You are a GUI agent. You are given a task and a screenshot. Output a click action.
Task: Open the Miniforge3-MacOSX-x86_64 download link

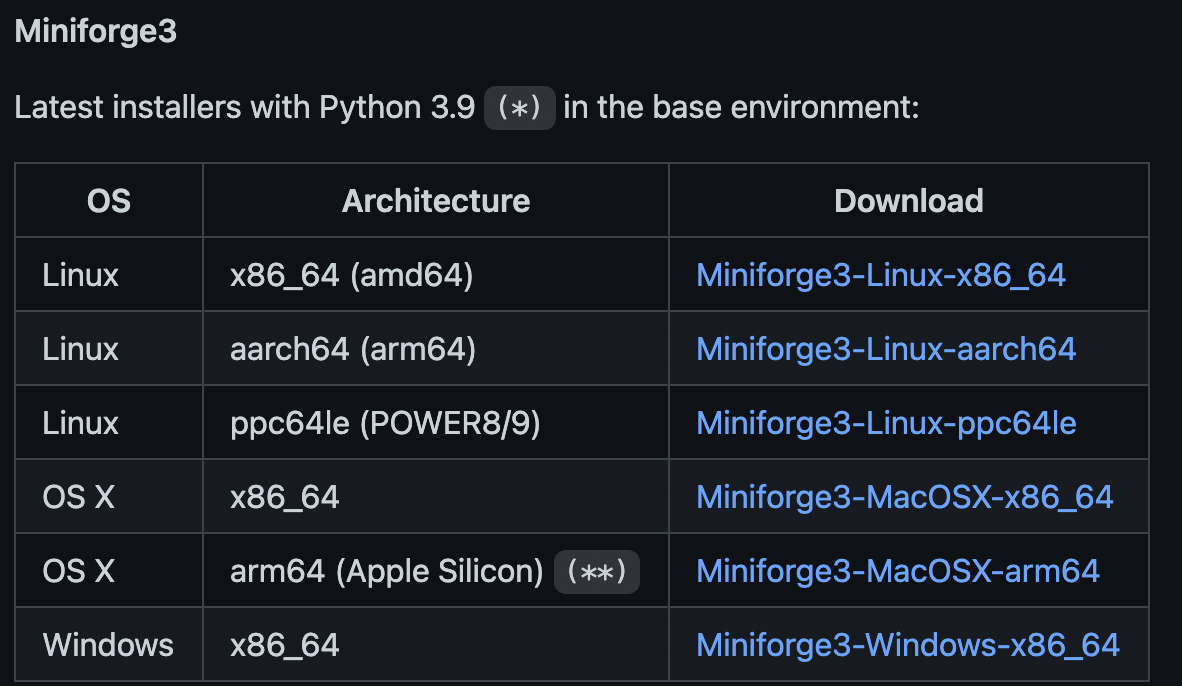click(x=905, y=497)
